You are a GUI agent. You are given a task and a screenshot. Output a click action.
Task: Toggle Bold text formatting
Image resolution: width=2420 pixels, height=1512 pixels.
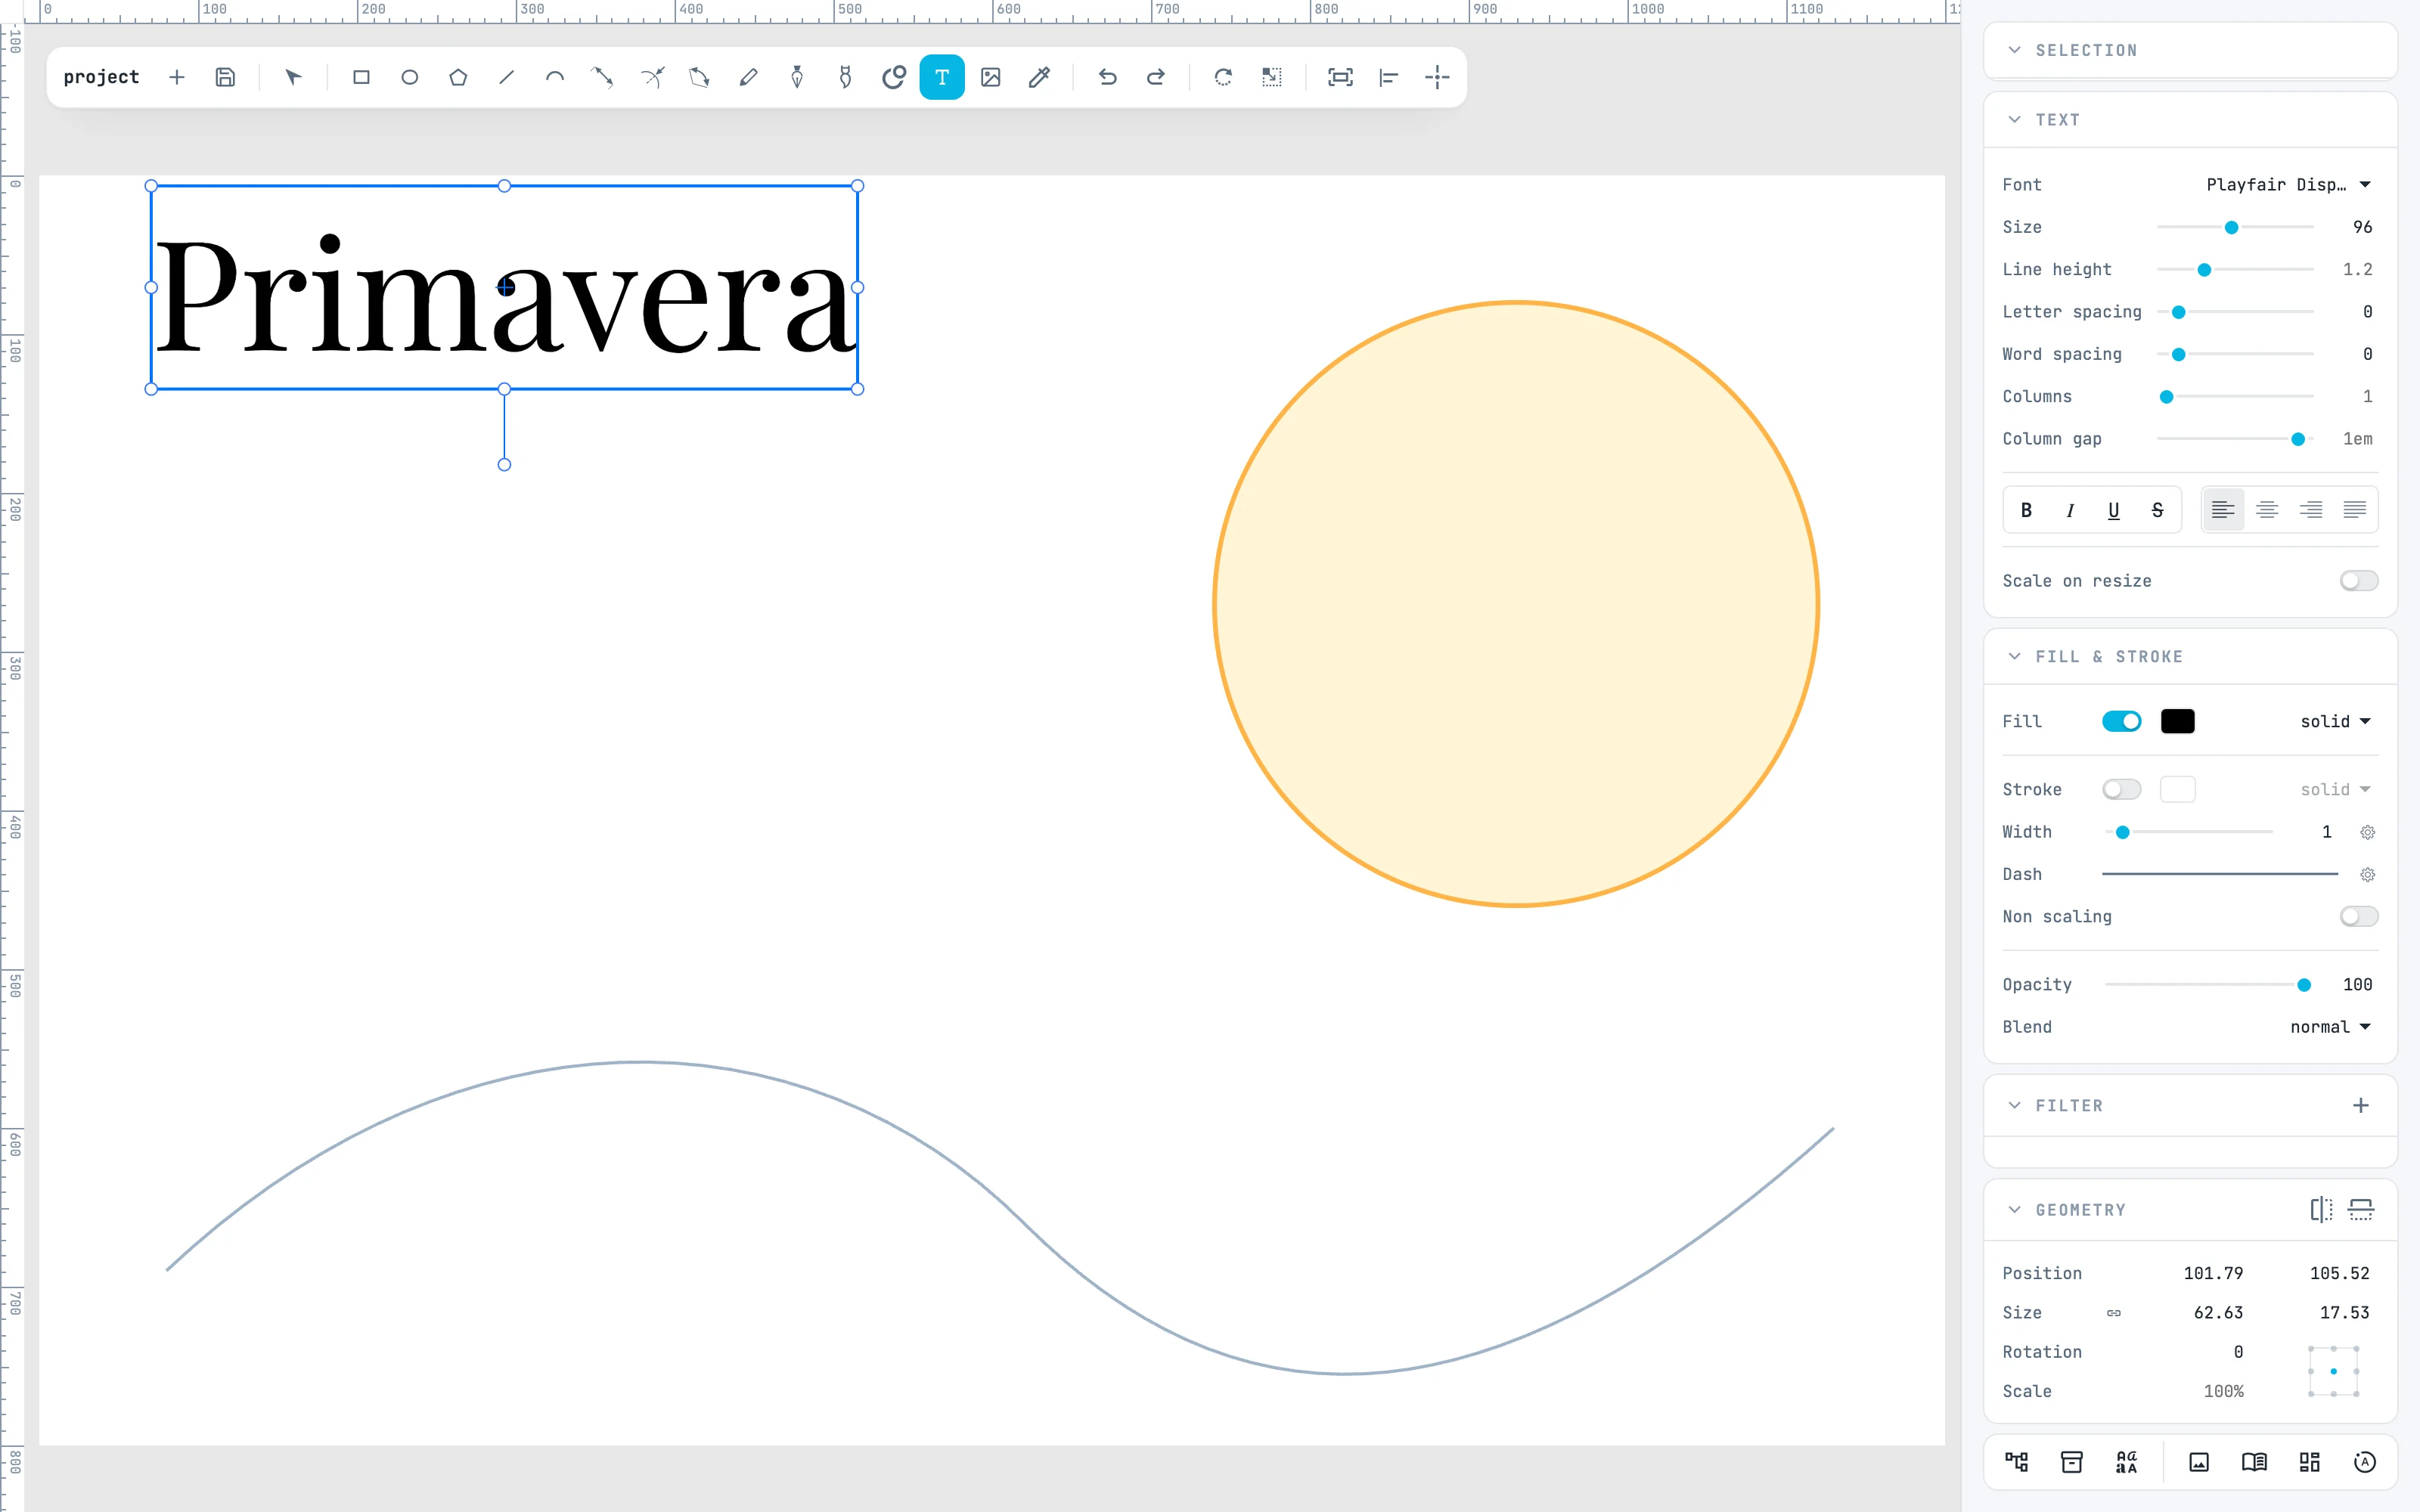pos(2026,510)
